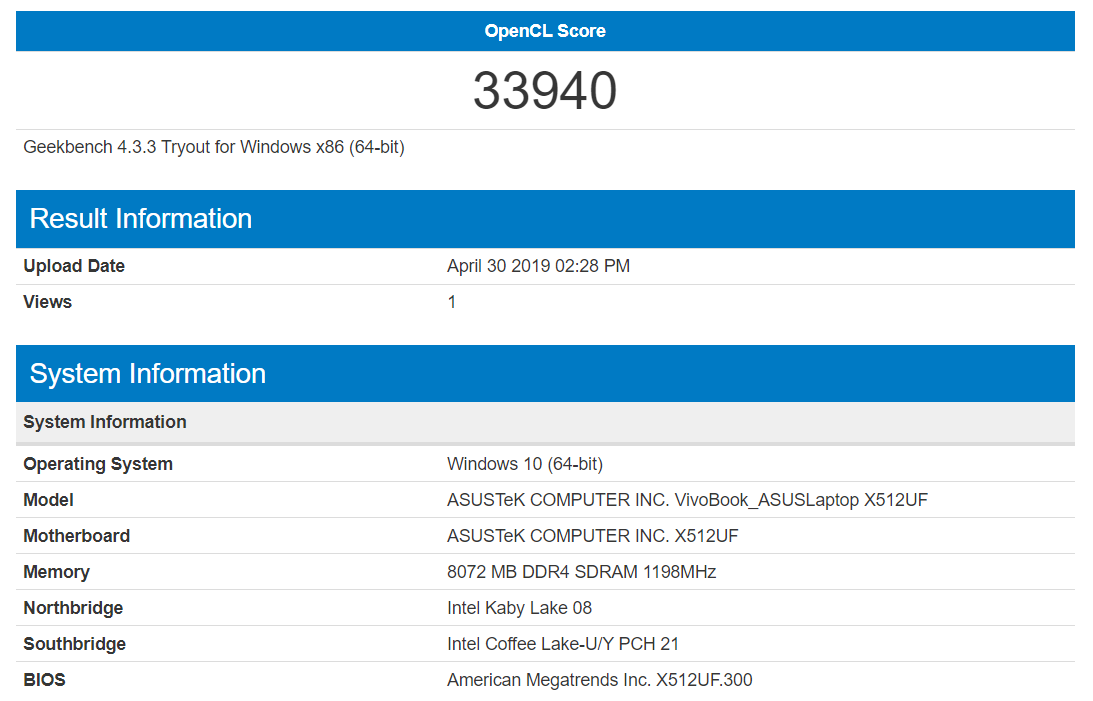The image size is (1093, 701).
Task: Click the Intel Kaby Lake 08 value
Action: click(519, 608)
